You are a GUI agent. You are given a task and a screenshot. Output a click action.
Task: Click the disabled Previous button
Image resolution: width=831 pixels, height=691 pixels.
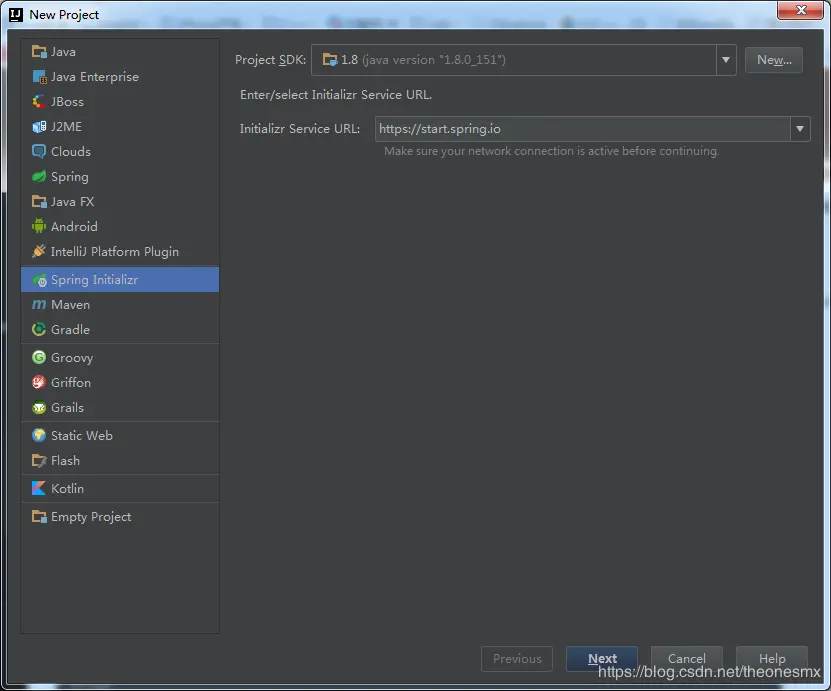[517, 659]
